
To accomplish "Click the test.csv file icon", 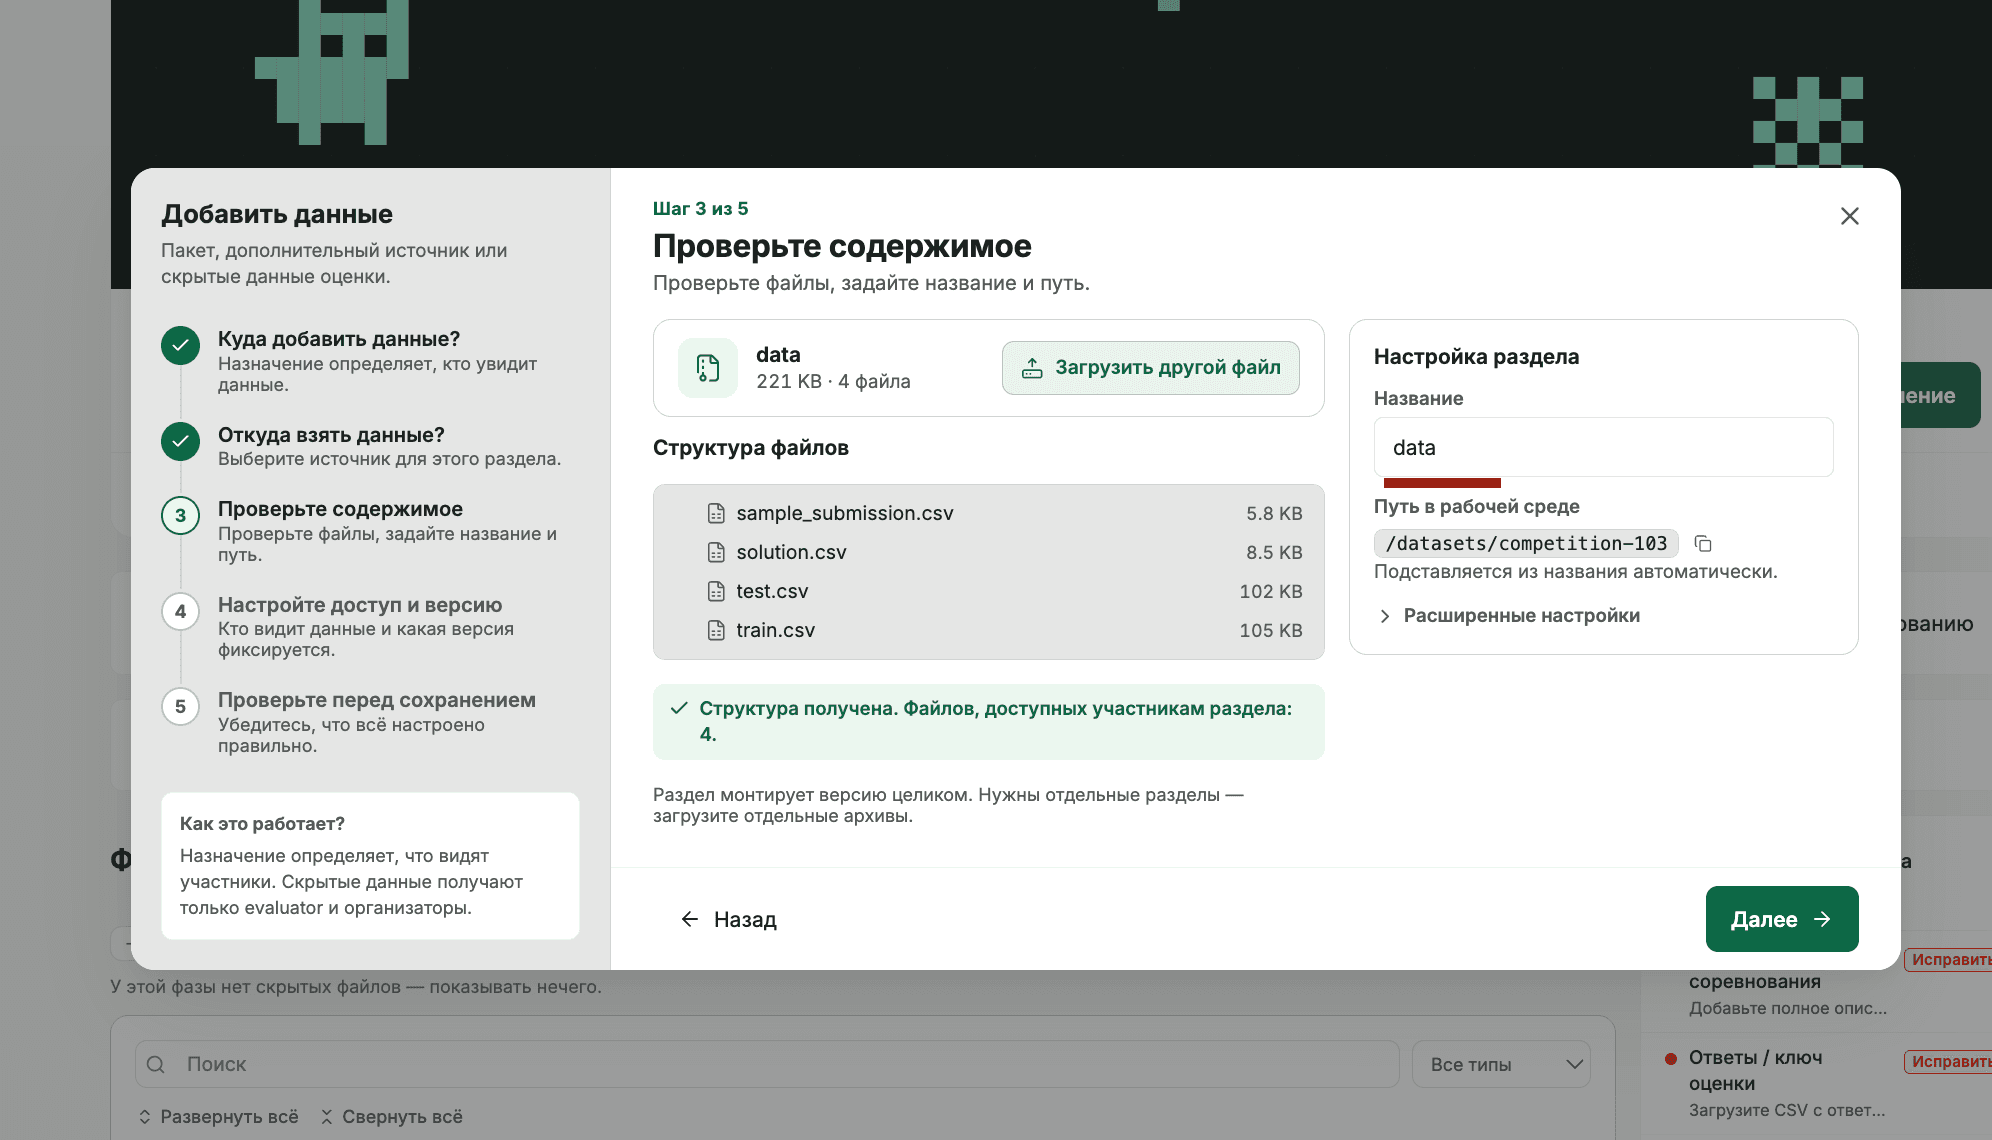I will click(x=716, y=591).
